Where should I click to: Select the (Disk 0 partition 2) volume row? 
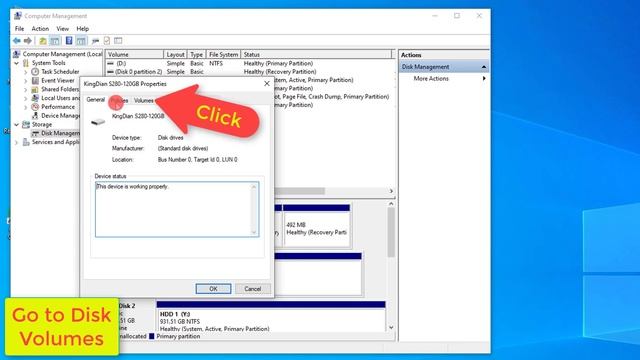250,72
